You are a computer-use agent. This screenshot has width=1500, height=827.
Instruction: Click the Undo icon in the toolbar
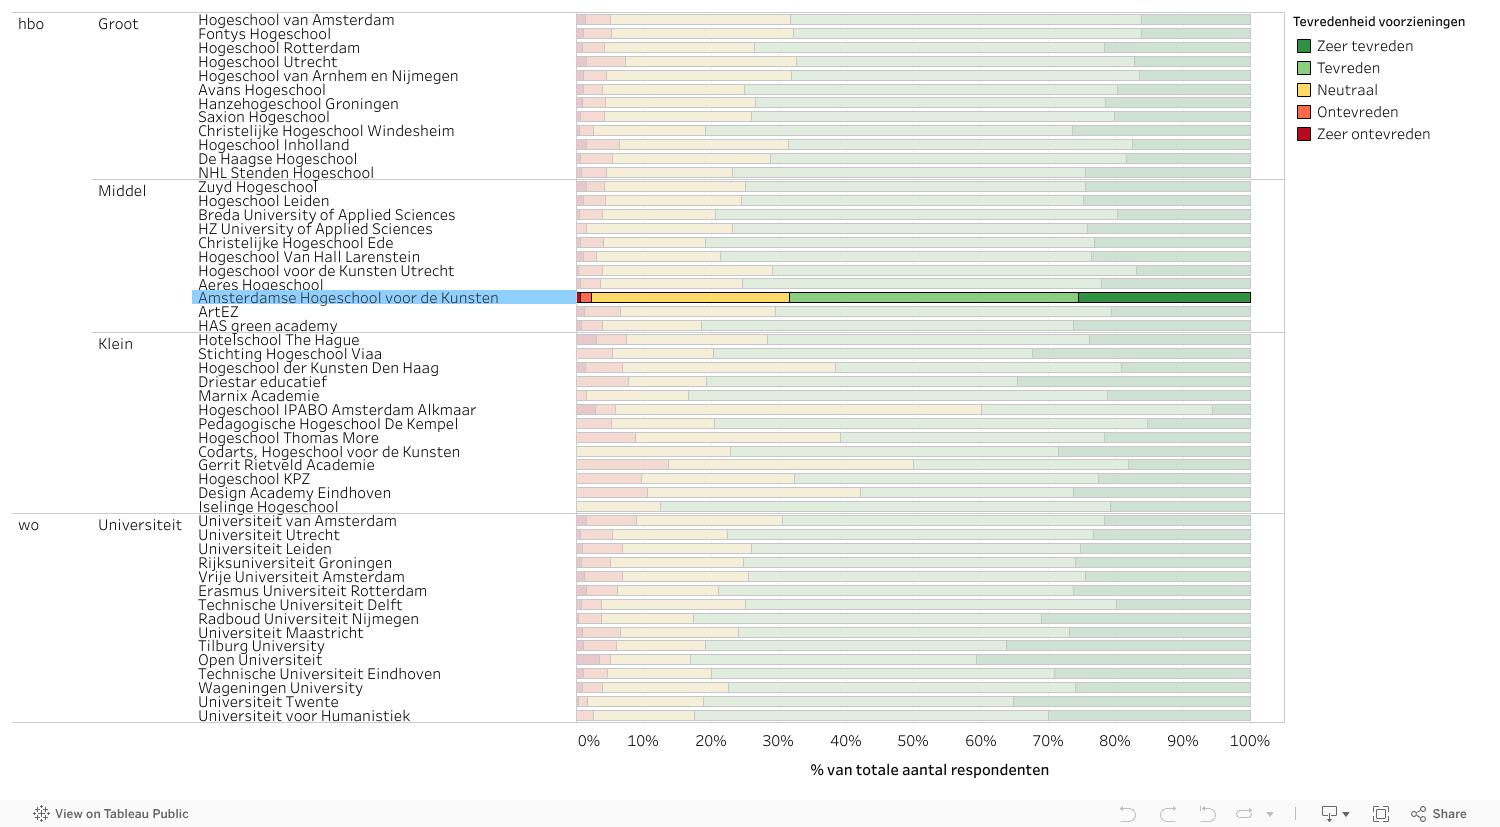click(x=1128, y=814)
